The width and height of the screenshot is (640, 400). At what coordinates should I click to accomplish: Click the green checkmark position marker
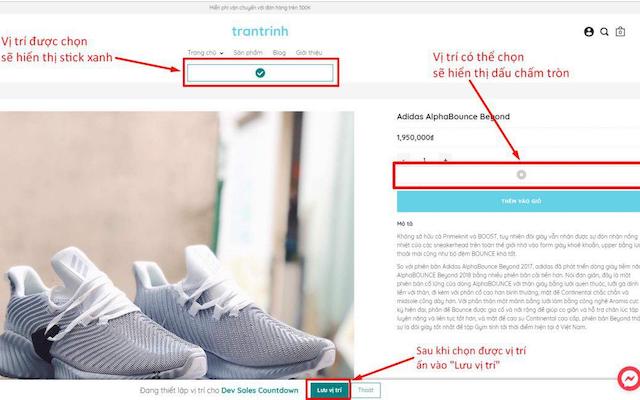(260, 73)
